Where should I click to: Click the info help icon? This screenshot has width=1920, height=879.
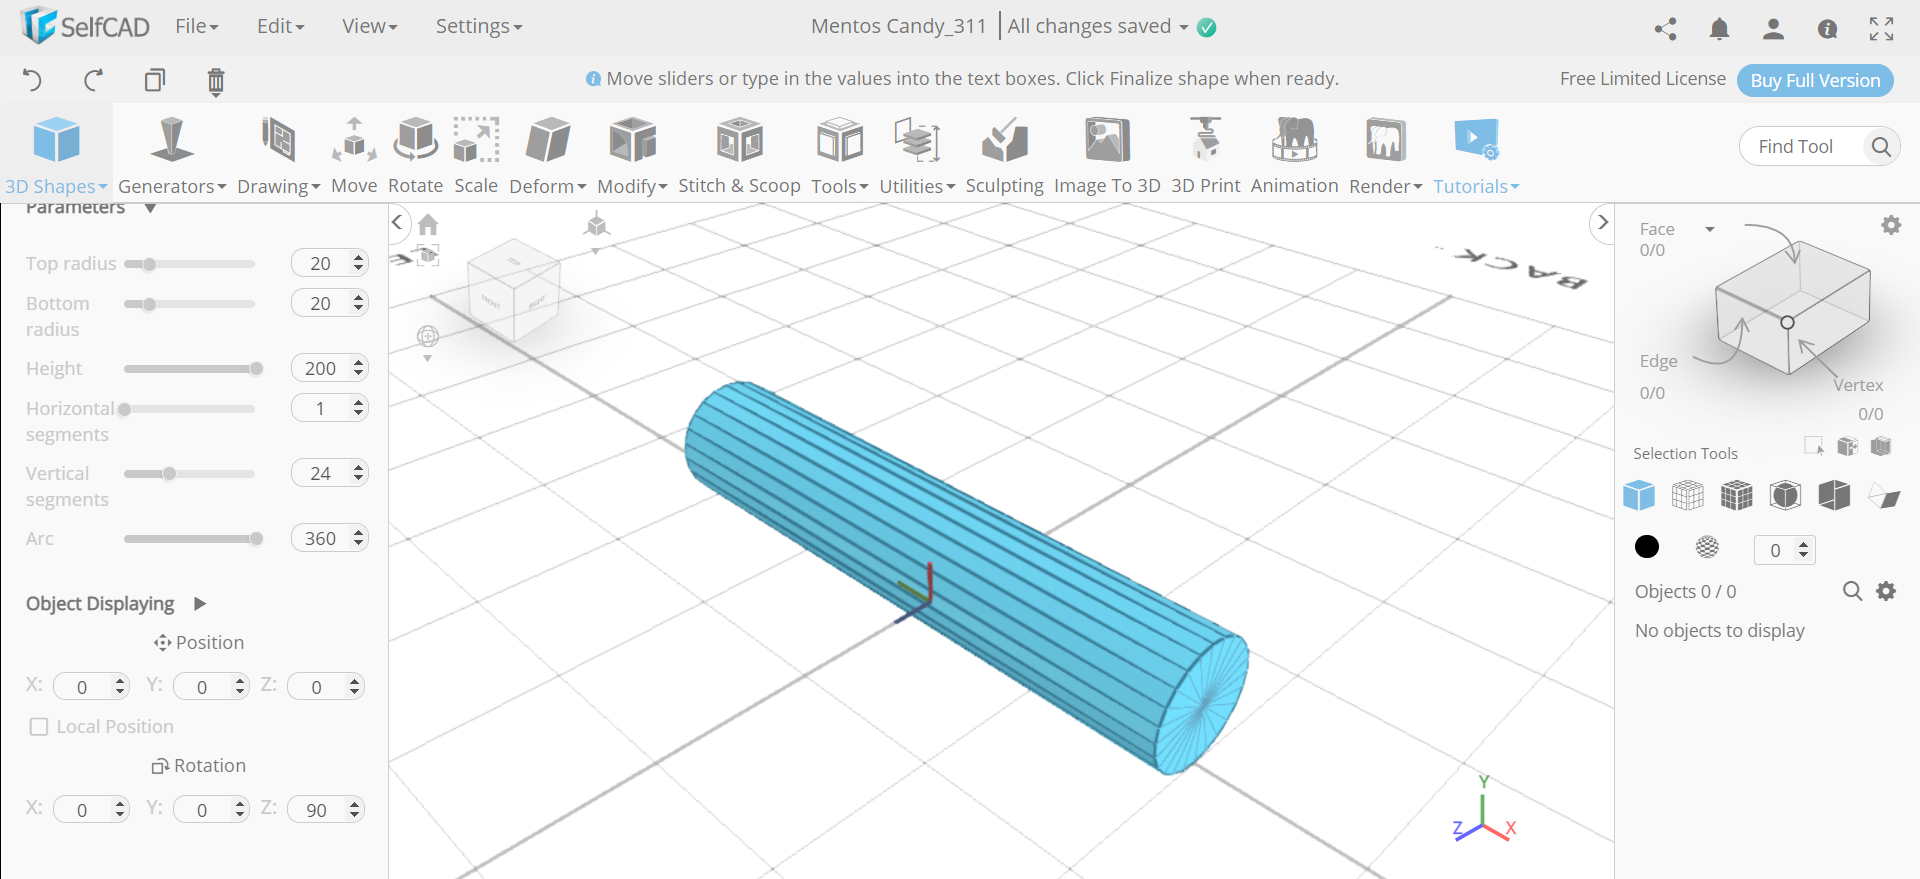tap(1827, 29)
